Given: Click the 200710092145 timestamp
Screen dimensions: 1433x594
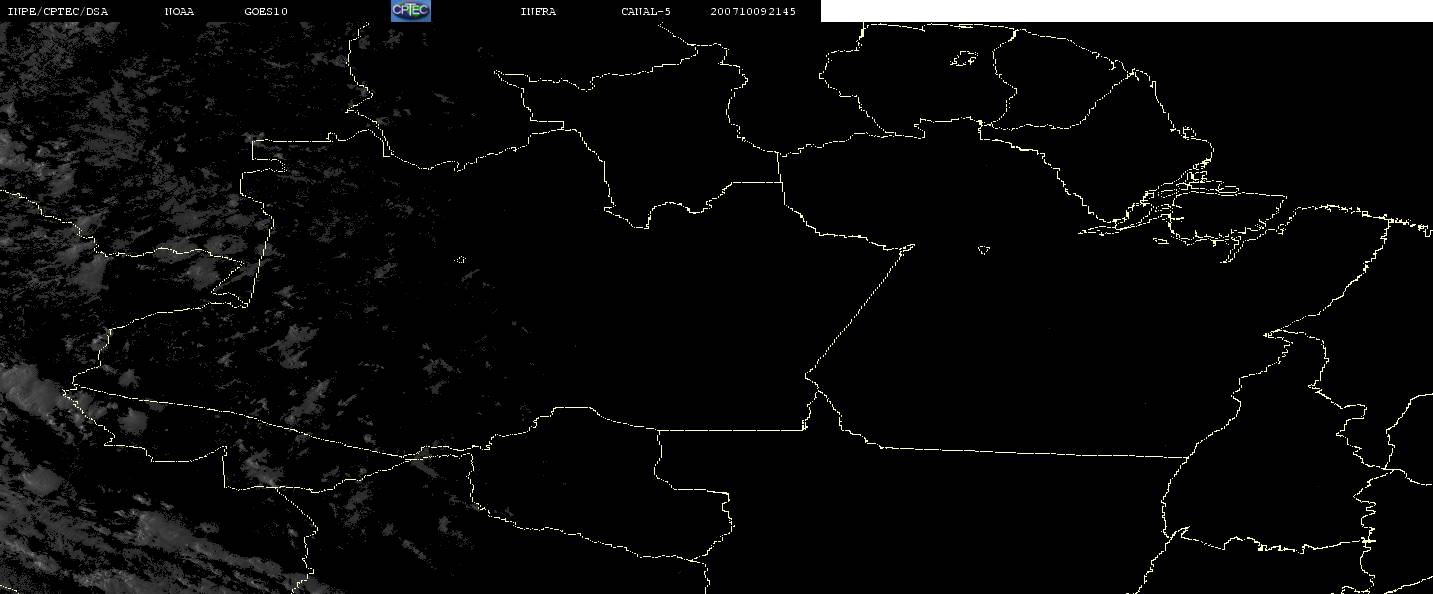Looking at the screenshot, I should (753, 11).
